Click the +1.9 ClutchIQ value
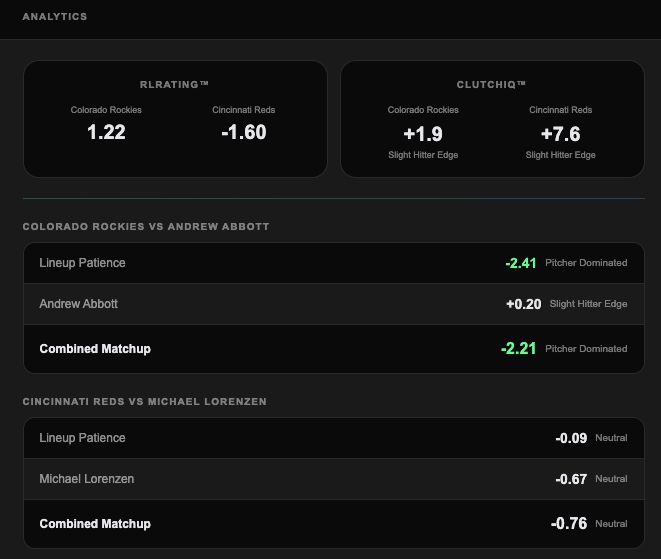Screen dimensions: 661x559 click(423, 134)
